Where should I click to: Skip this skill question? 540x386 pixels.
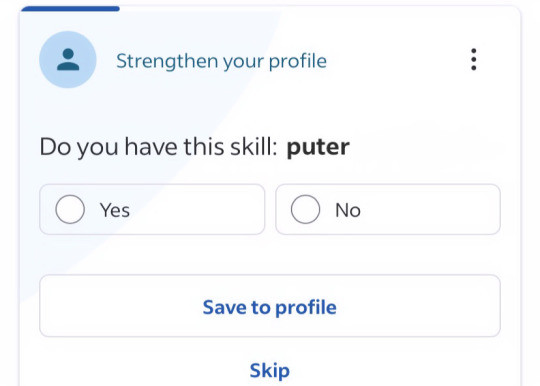pyautogui.click(x=270, y=371)
